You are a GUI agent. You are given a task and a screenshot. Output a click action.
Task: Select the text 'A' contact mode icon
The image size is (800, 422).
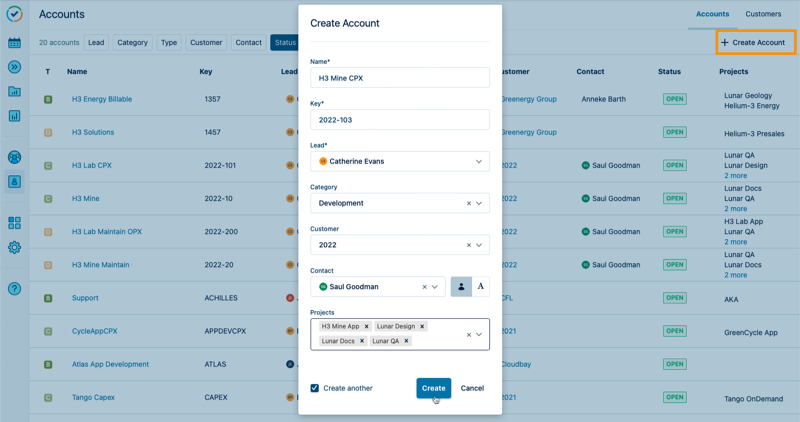coord(480,287)
